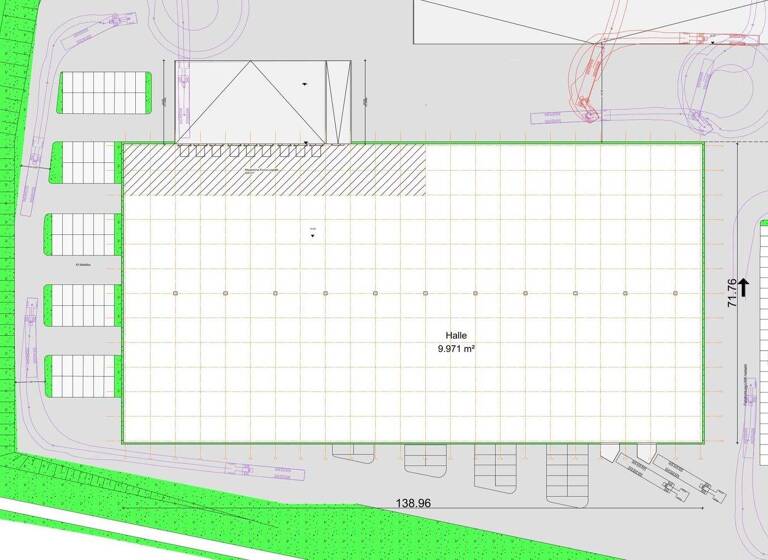Click the '138.96' width dimension
The image size is (768, 560).
pyautogui.click(x=413, y=503)
